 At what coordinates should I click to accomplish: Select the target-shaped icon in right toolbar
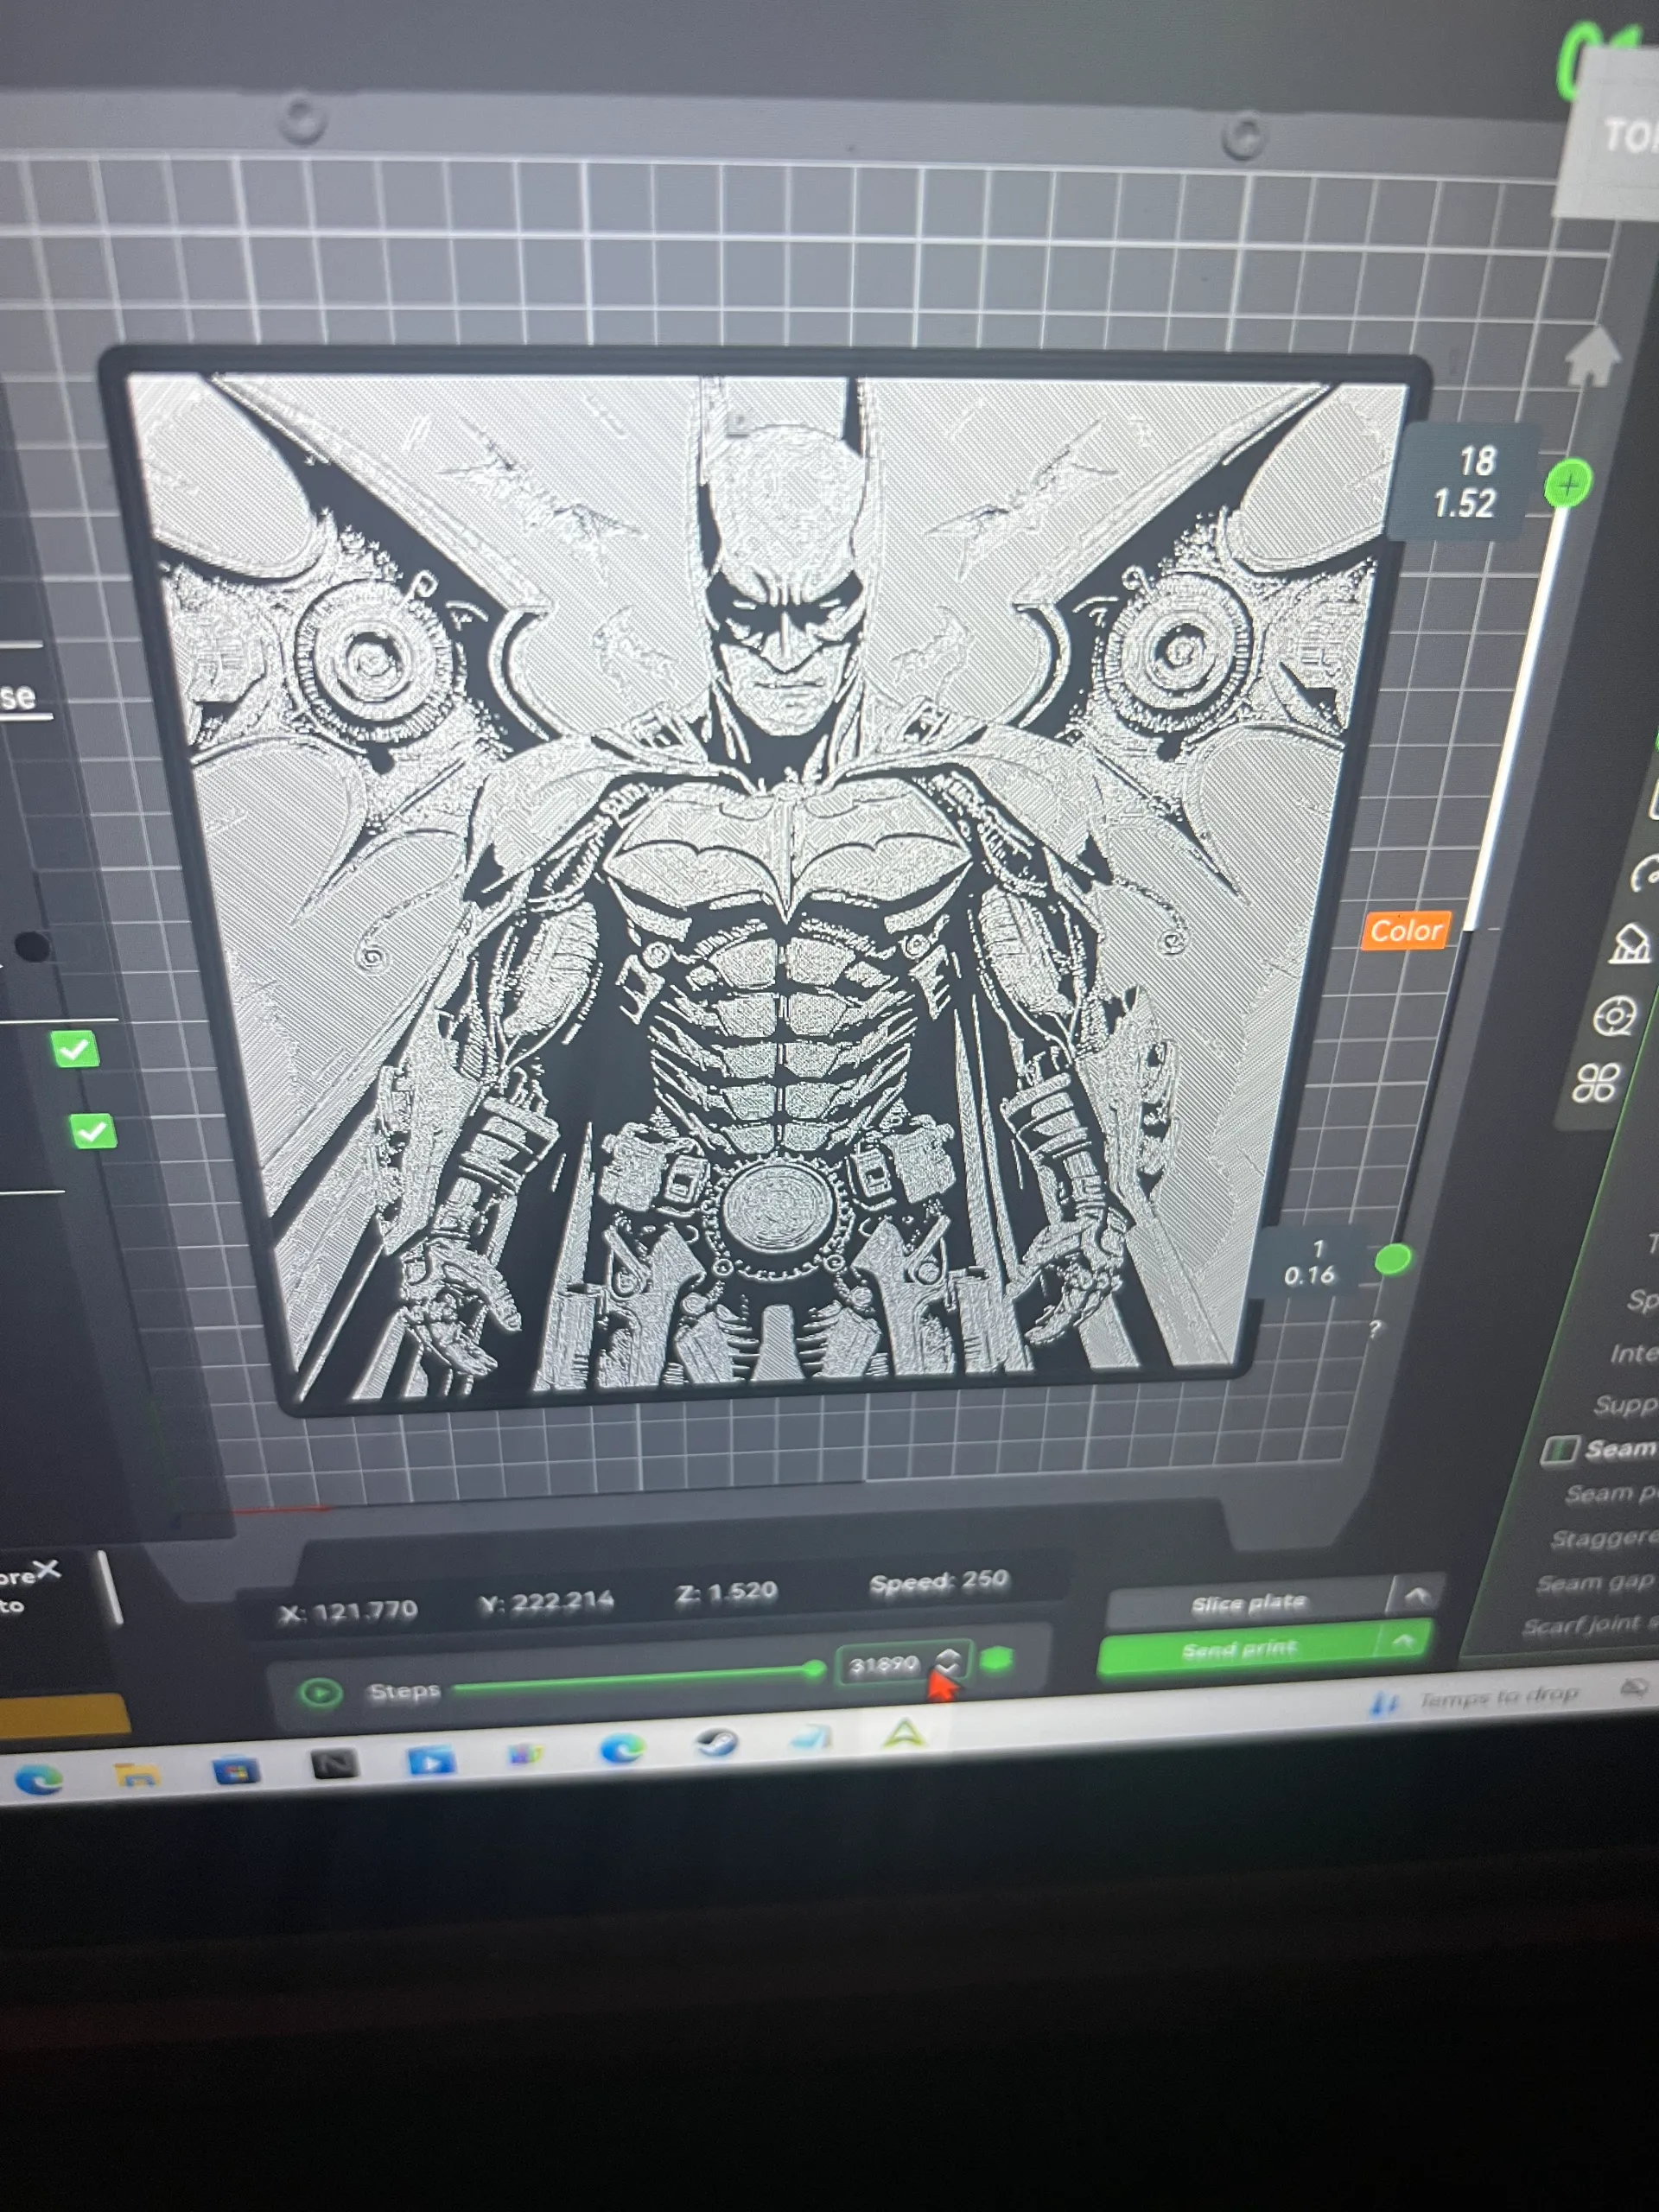1613,1016
